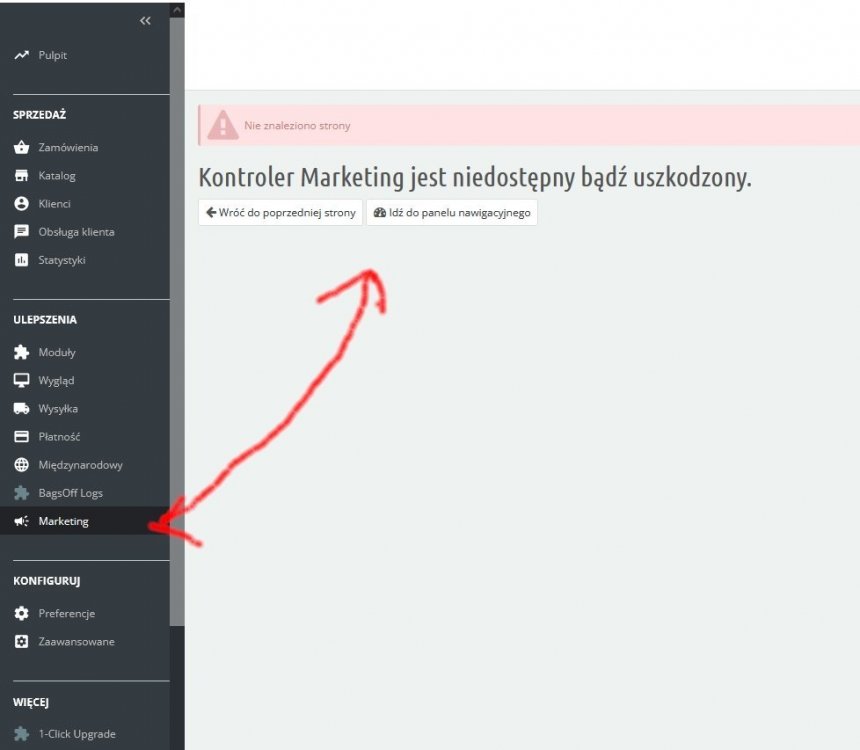Click the Obsługa klienta chat icon
This screenshot has height=750, width=860.
pyautogui.click(x=21, y=232)
